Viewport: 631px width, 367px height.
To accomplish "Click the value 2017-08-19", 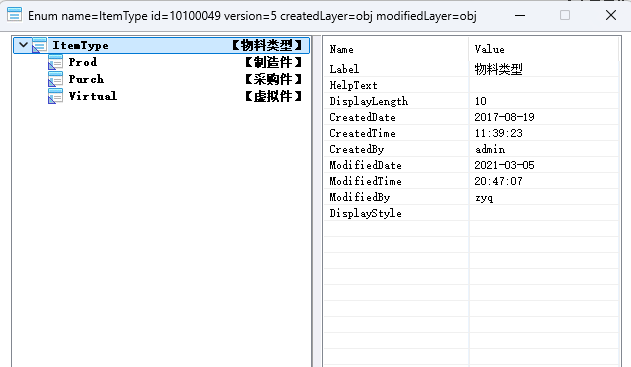I will pos(504,117).
